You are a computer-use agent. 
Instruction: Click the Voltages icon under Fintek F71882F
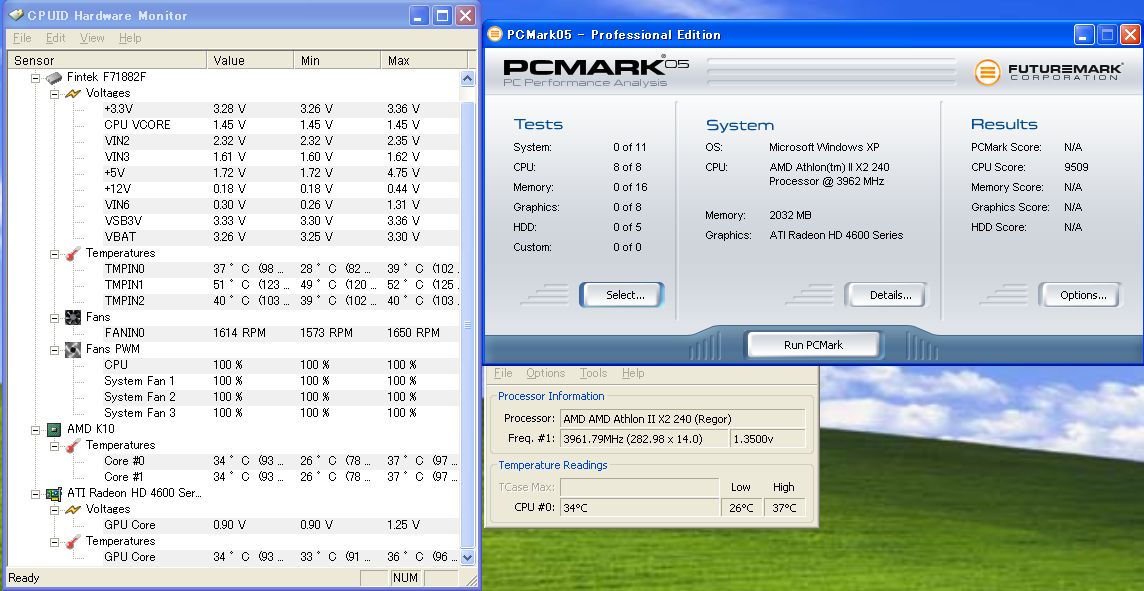(73, 93)
